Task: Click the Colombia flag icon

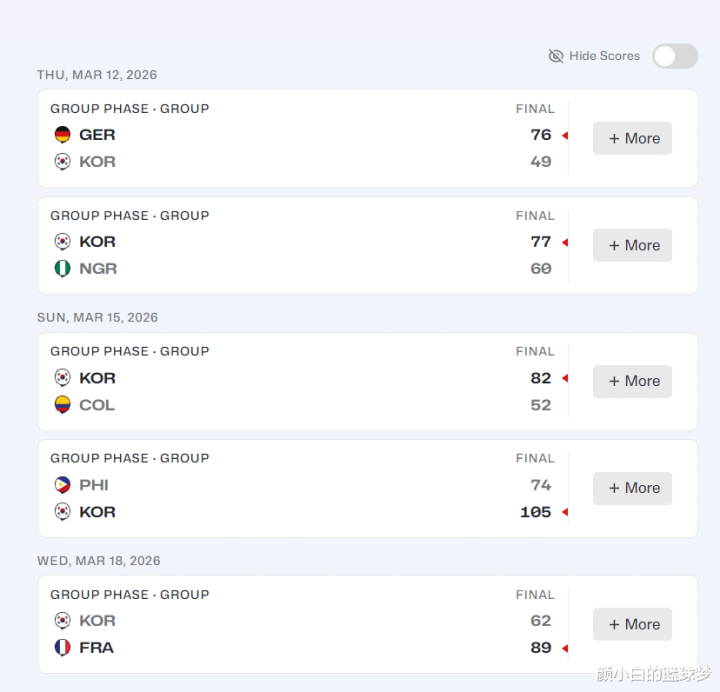Action: (x=62, y=405)
